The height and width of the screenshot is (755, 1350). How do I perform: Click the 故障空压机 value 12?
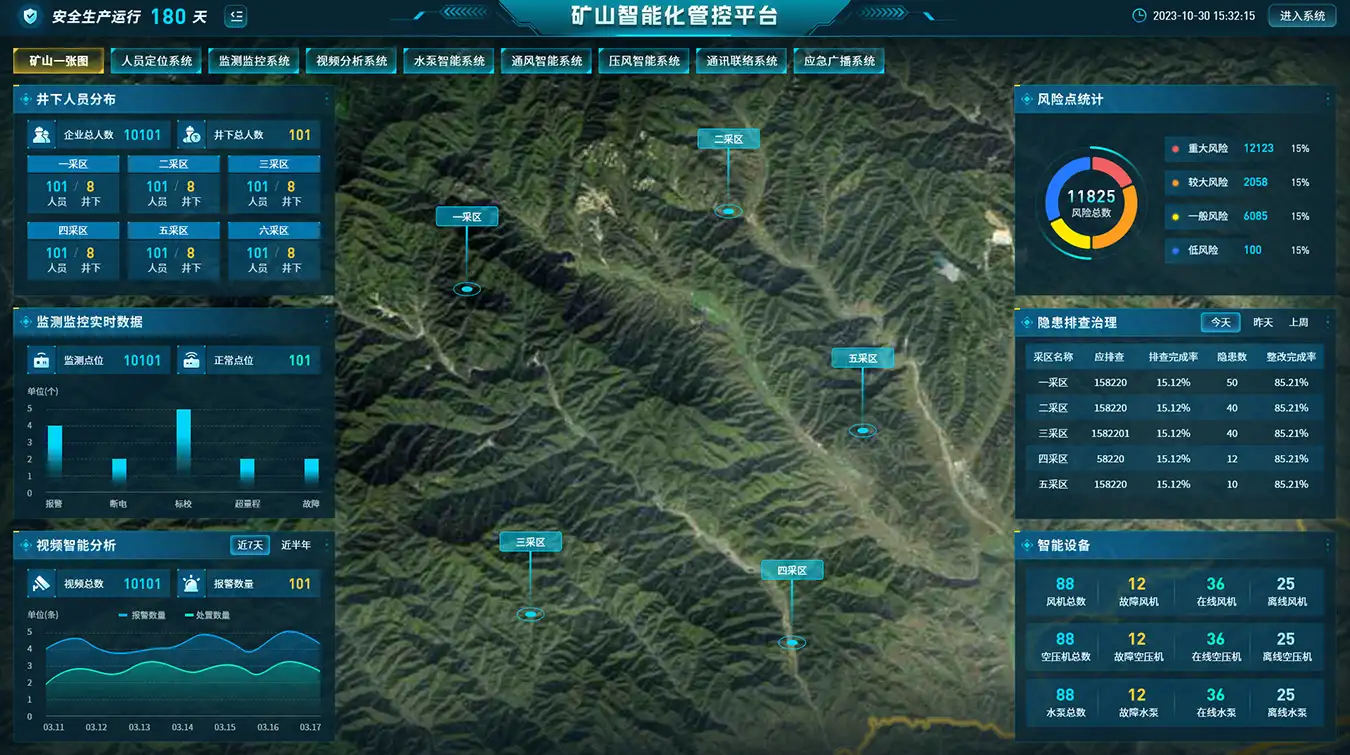click(1137, 639)
